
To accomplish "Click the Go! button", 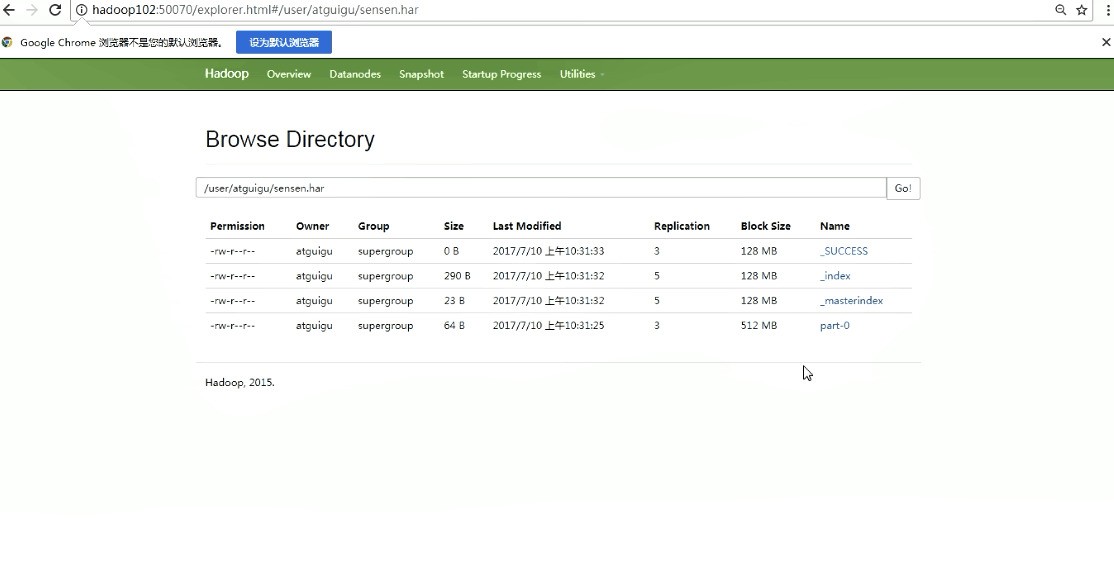I will [903, 188].
